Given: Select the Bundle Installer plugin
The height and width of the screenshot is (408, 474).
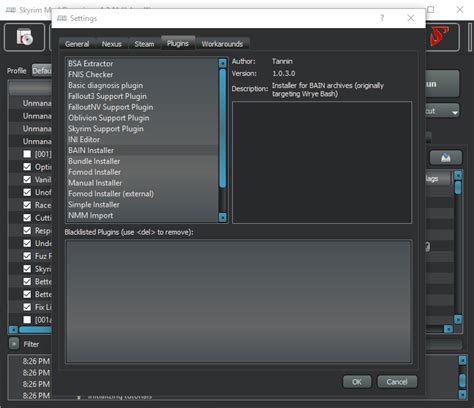Looking at the screenshot, I should (143, 161).
